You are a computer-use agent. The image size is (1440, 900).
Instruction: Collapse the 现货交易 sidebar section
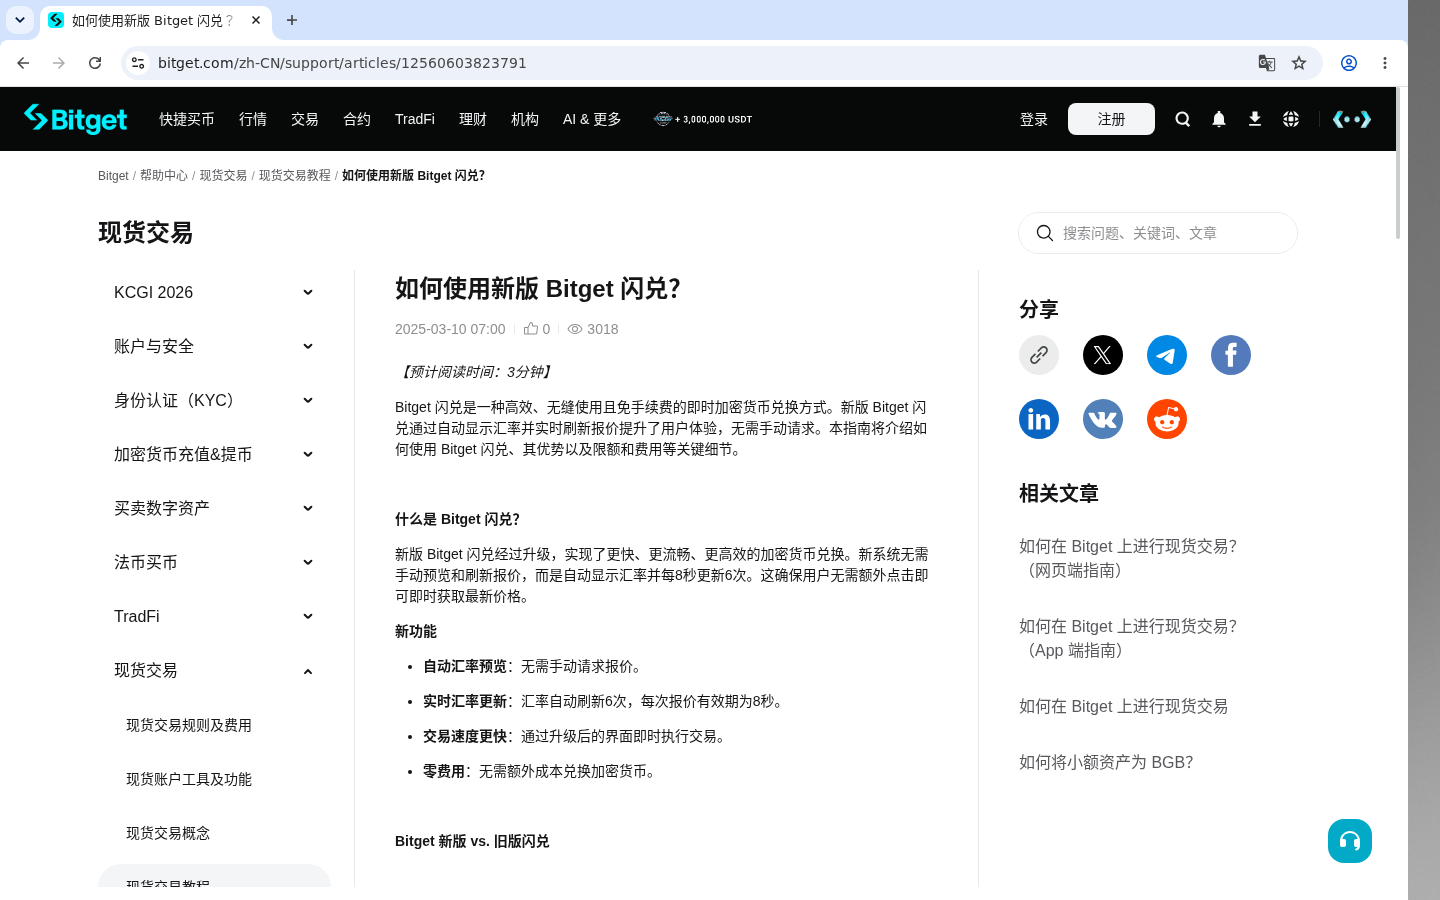click(x=214, y=670)
